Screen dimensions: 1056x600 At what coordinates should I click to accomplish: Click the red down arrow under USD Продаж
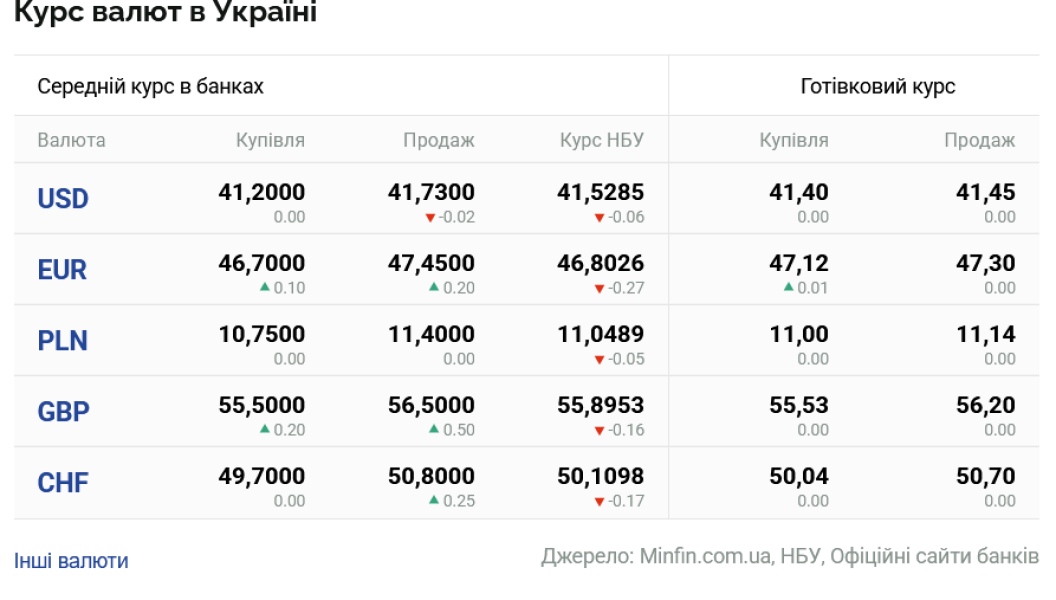[x=430, y=218]
